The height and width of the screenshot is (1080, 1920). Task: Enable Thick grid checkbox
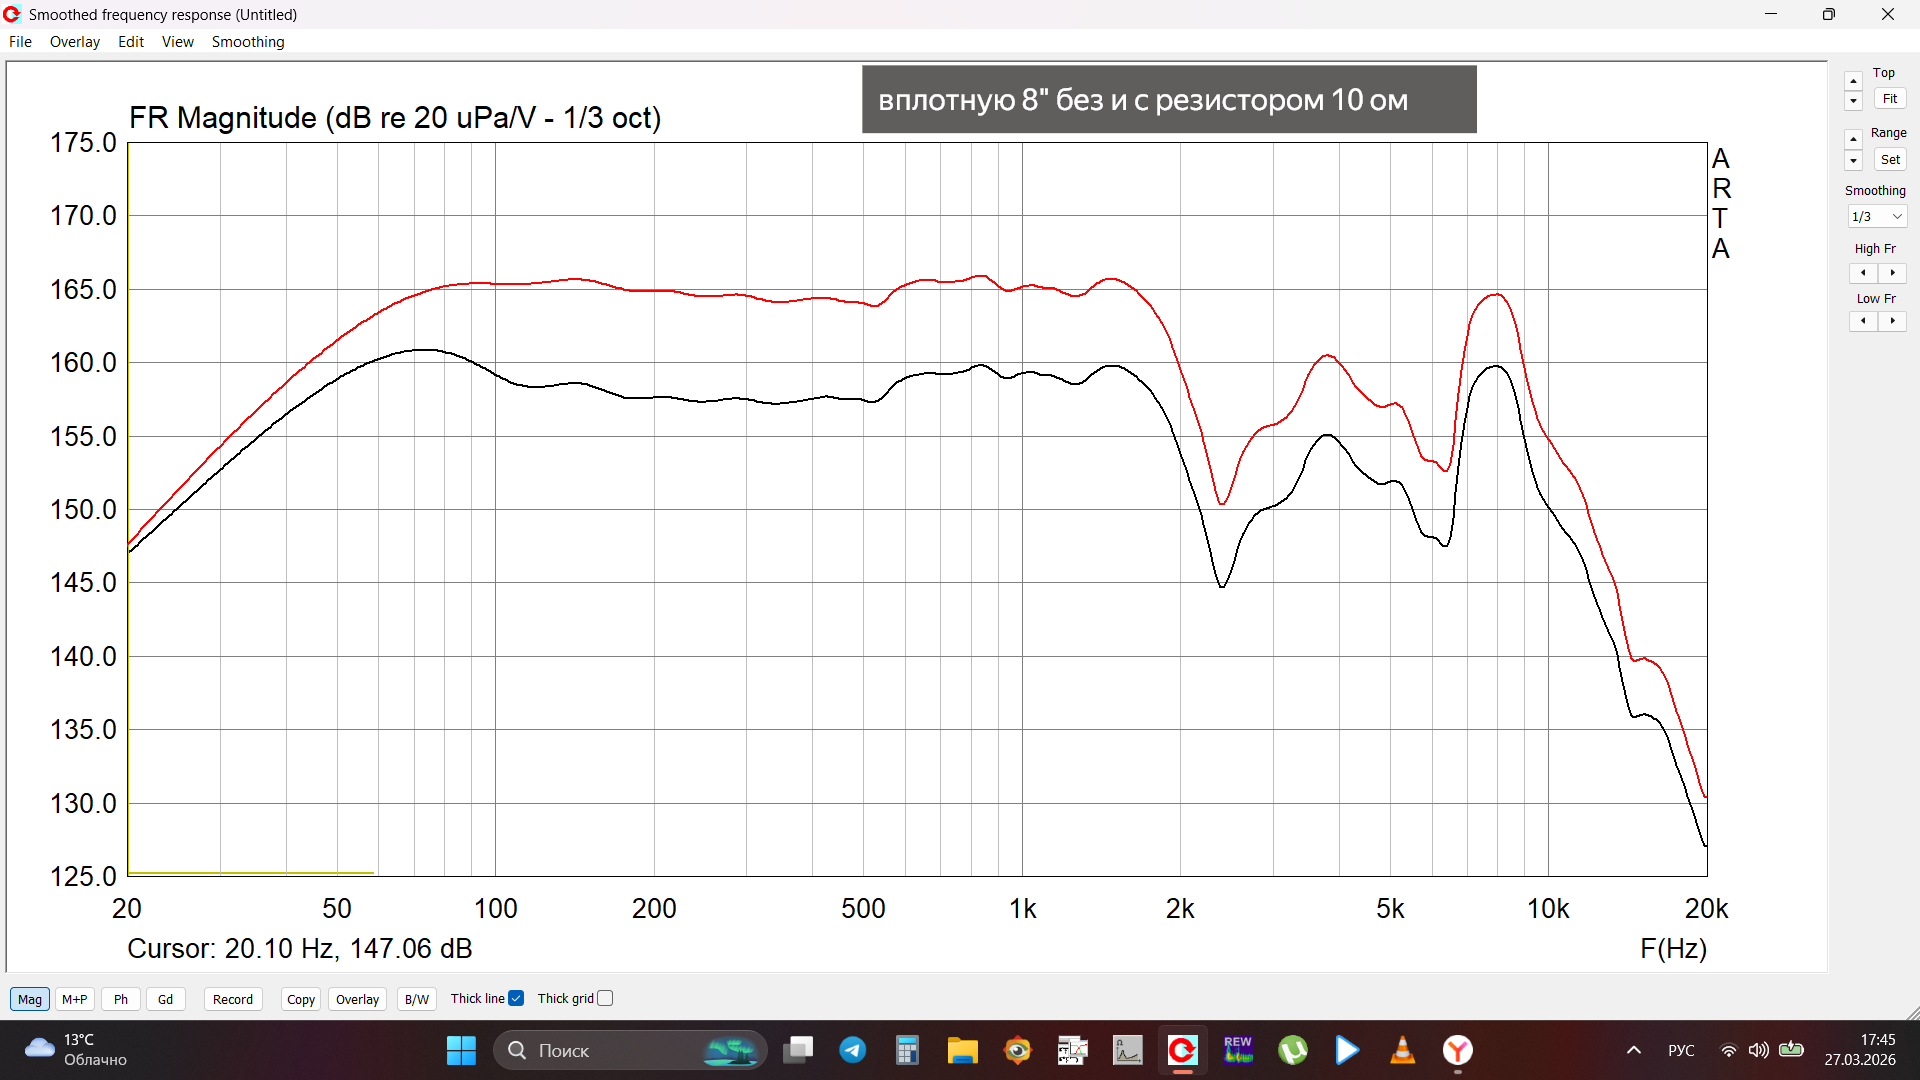(x=605, y=998)
